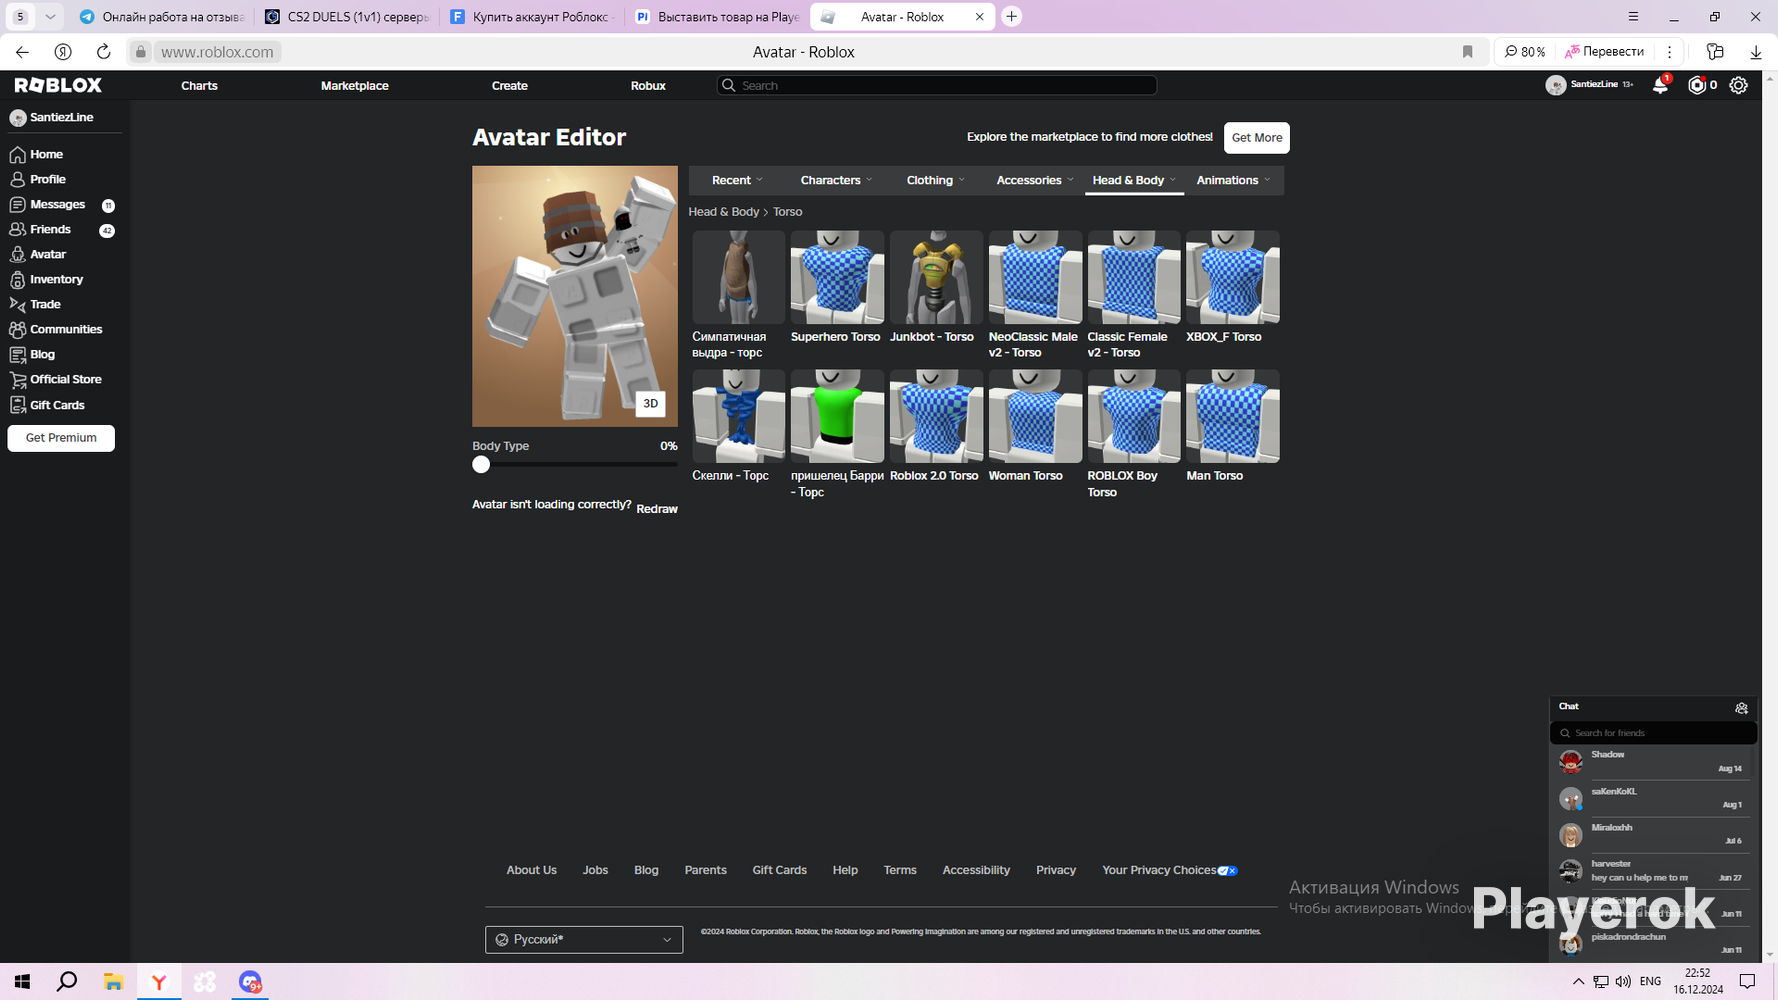Image resolution: width=1778 pixels, height=1000 pixels.
Task: Select the Man Torso thumbnail
Action: (1233, 416)
